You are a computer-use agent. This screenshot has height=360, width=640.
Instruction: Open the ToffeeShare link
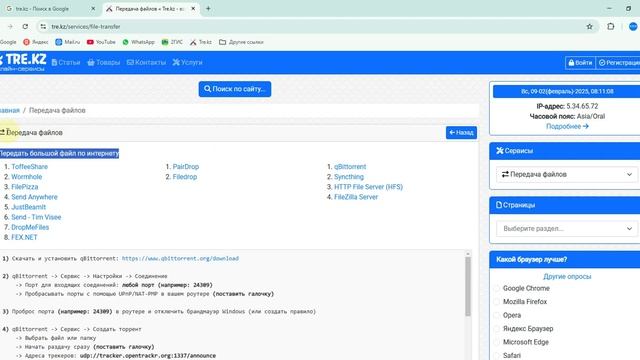click(29, 167)
